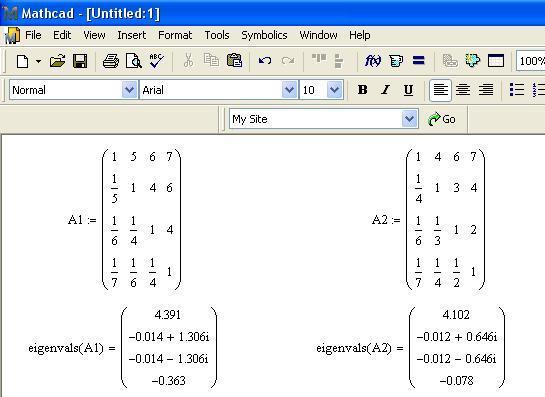545x397 pixels.
Task: Click the -0.014 + 1.306i eigenvalue
Action: click(x=169, y=337)
